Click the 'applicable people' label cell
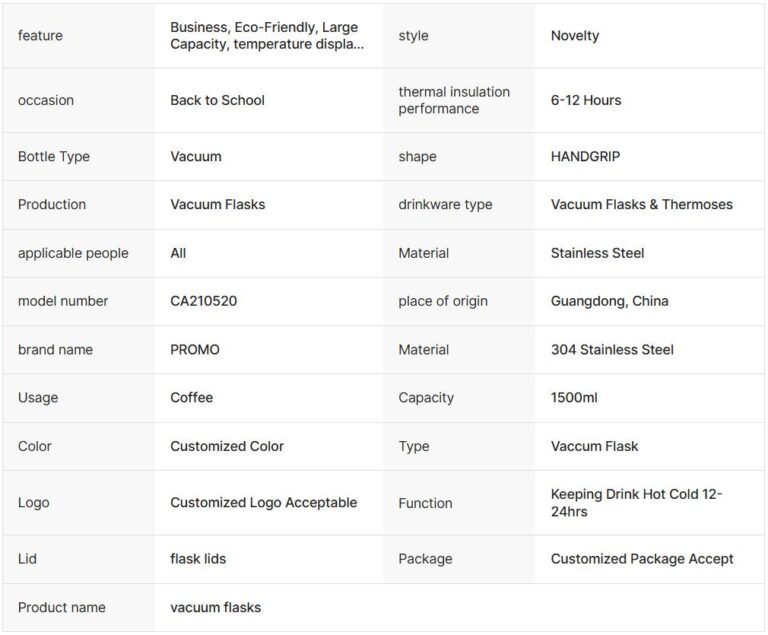Viewport: 768px width, 635px height. (x=73, y=254)
